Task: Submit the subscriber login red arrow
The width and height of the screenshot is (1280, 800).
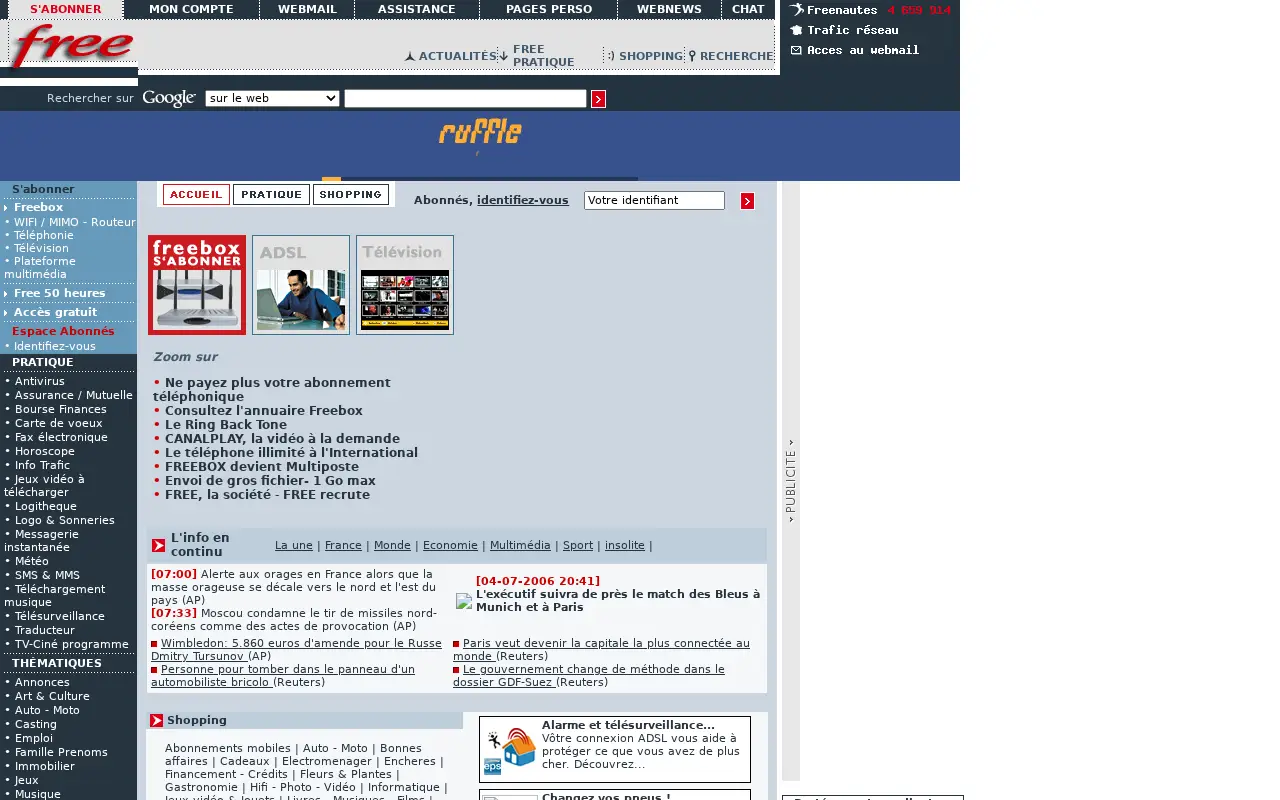Action: click(747, 201)
